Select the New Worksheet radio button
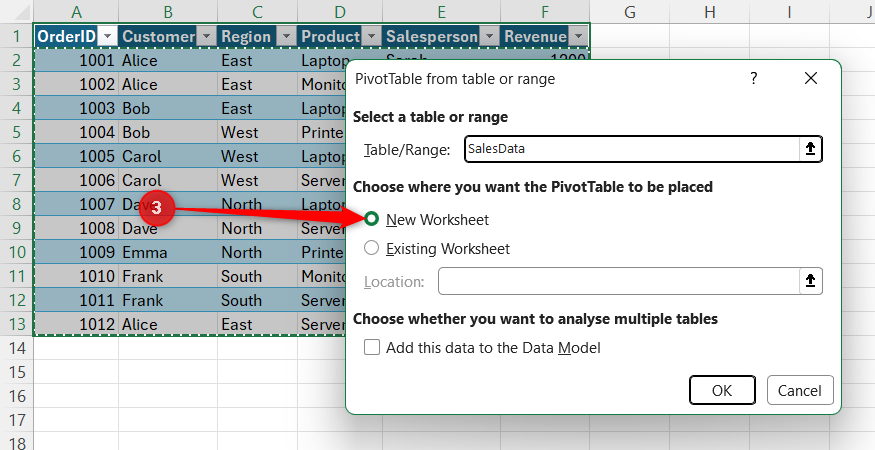Screen dimensions: 875x450 pyautogui.click(x=372, y=219)
